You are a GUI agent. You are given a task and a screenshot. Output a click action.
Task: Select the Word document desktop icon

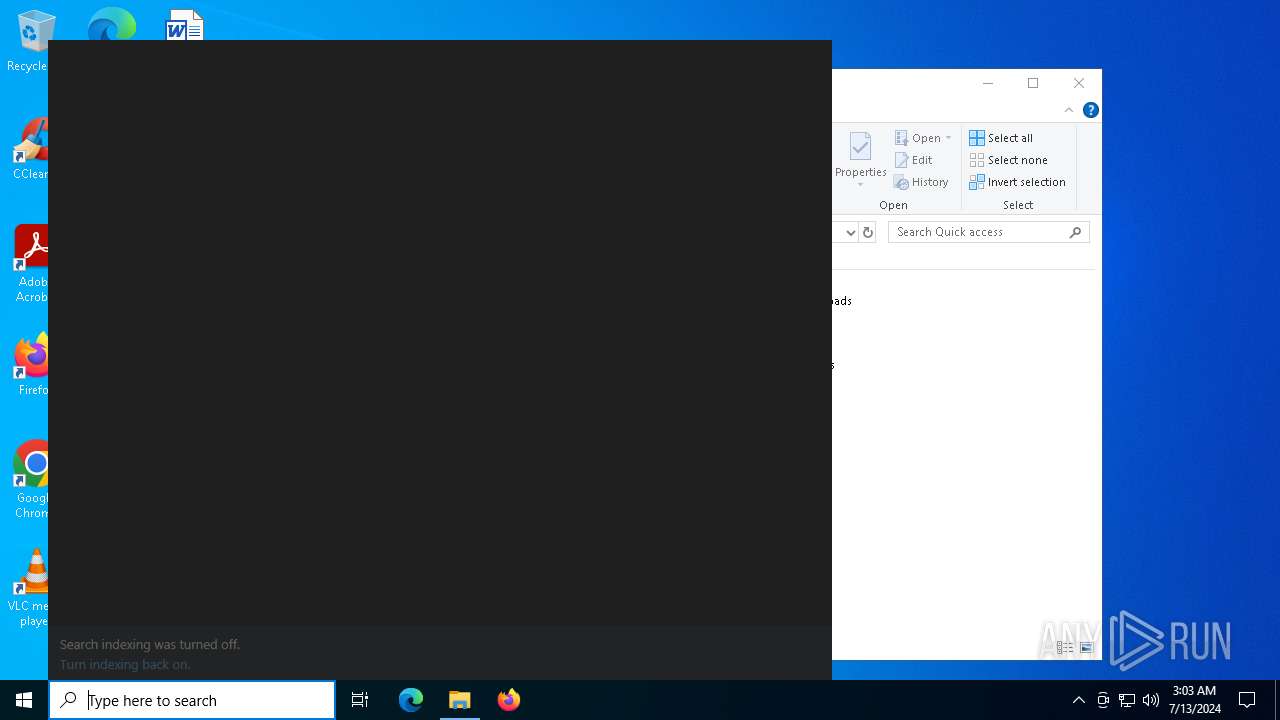pyautogui.click(x=185, y=25)
